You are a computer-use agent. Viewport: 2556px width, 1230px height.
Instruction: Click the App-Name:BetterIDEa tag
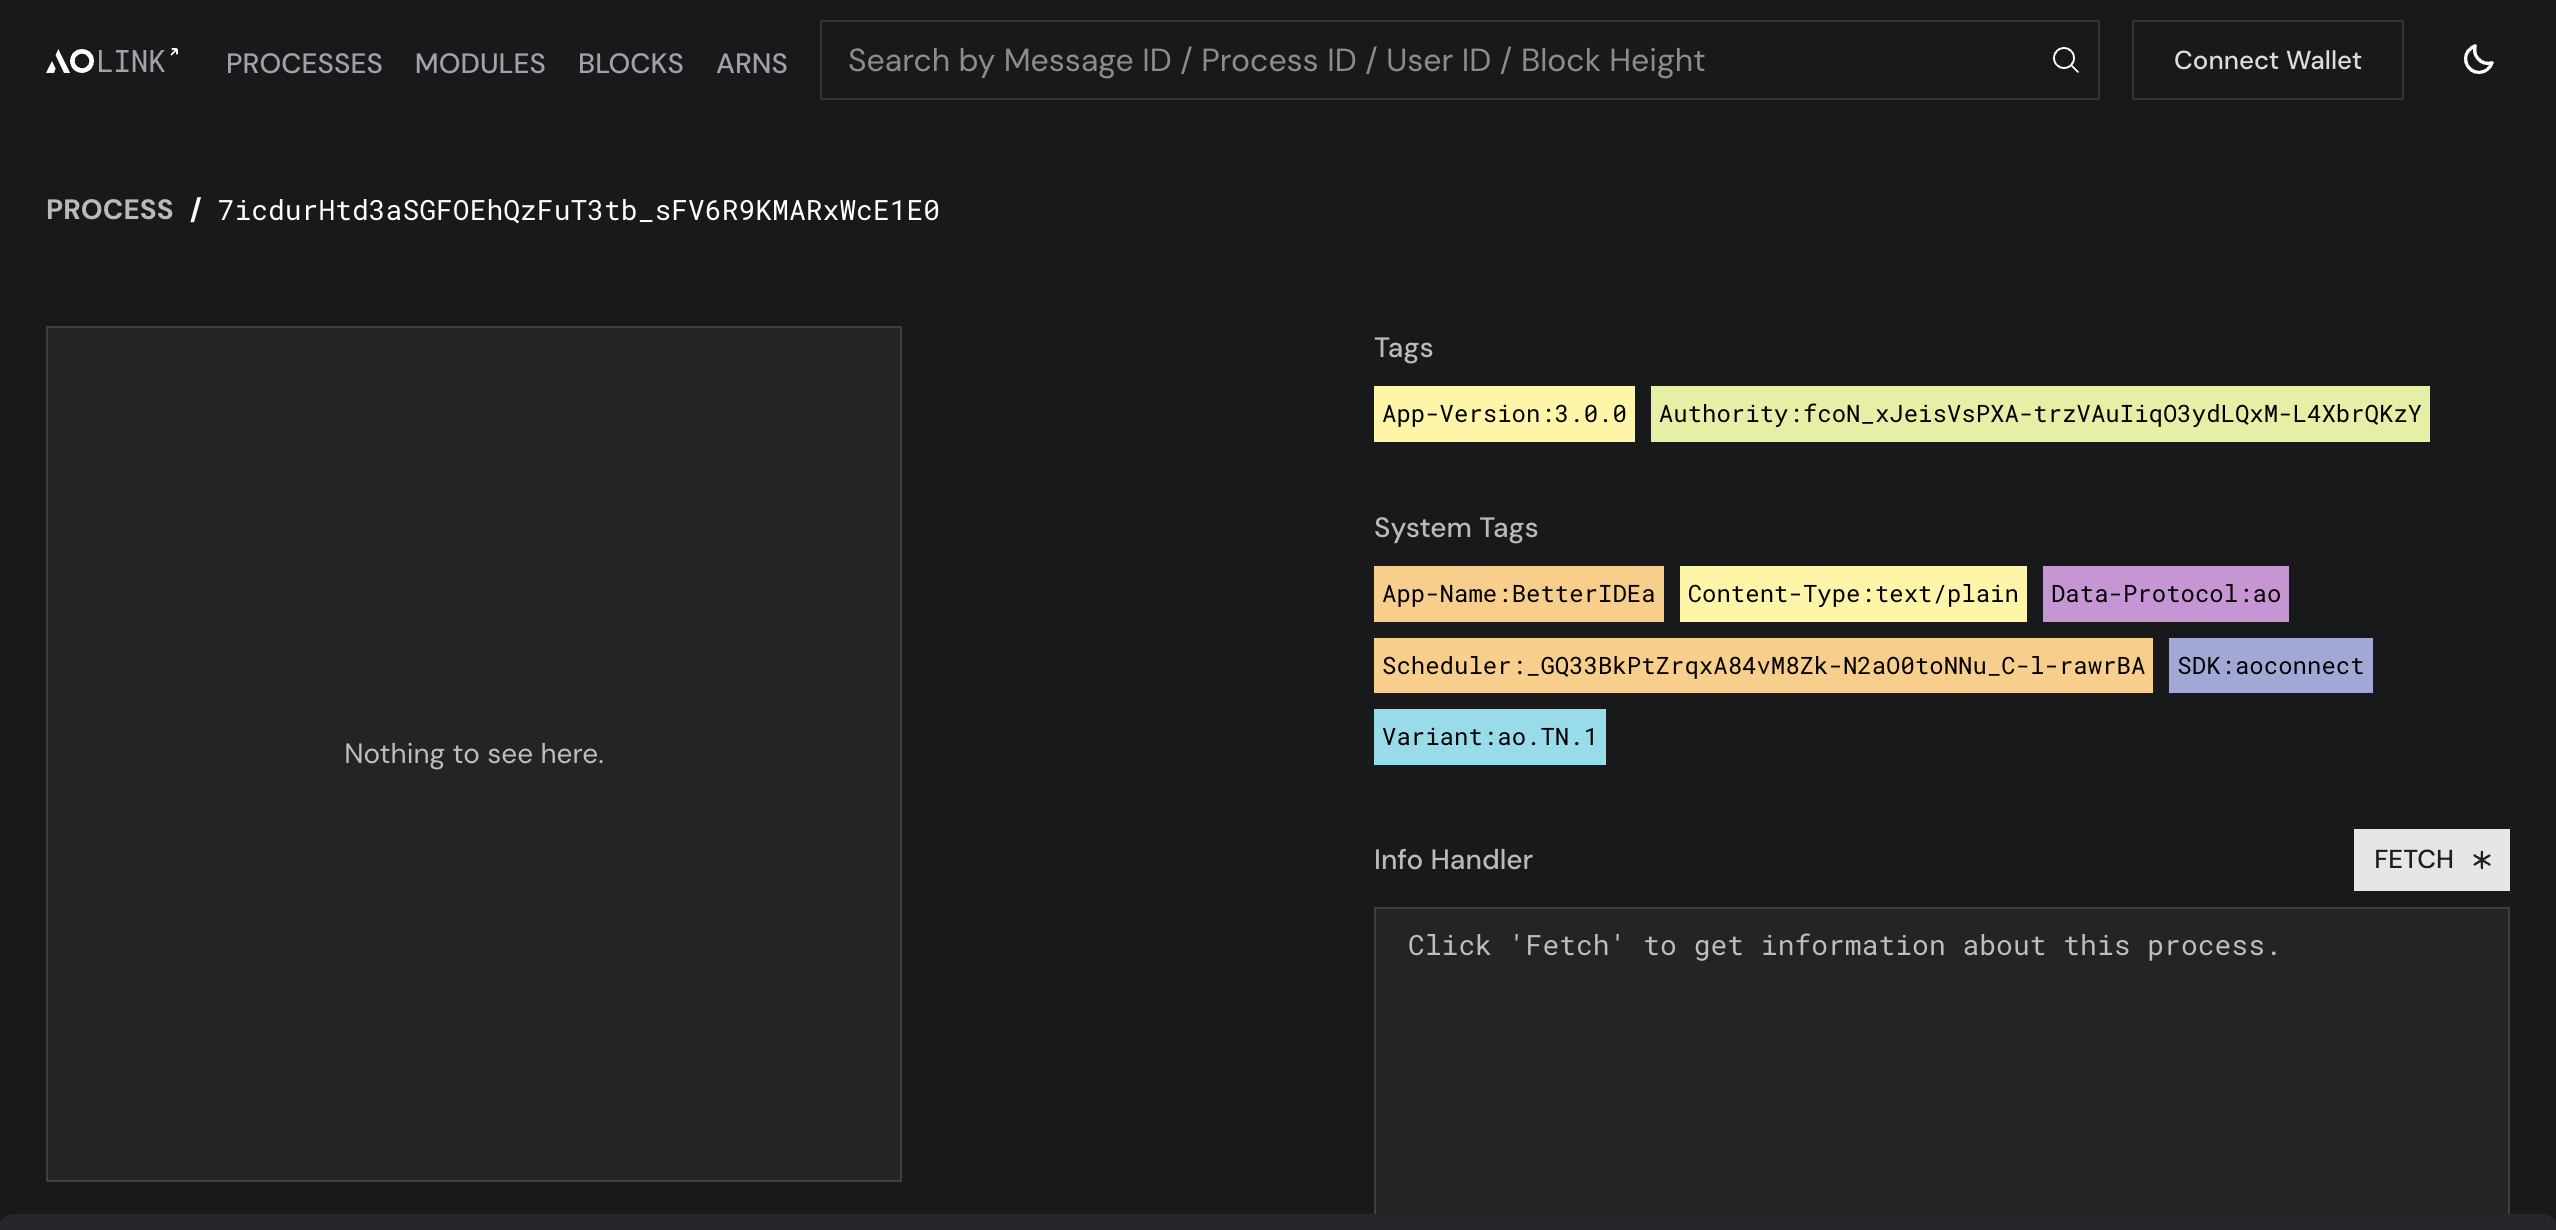1518,594
